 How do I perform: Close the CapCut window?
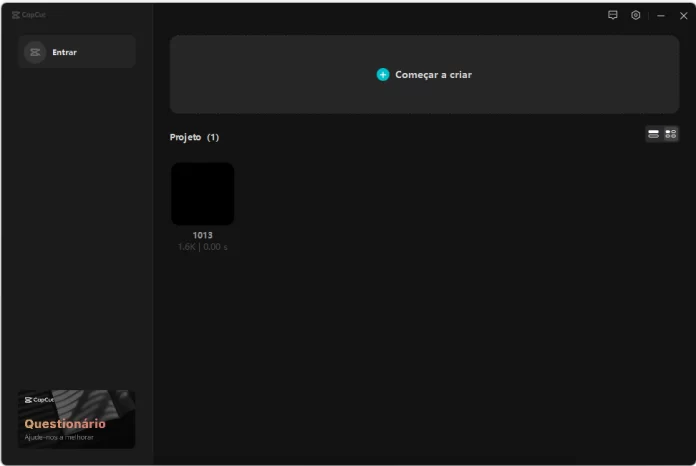684,16
